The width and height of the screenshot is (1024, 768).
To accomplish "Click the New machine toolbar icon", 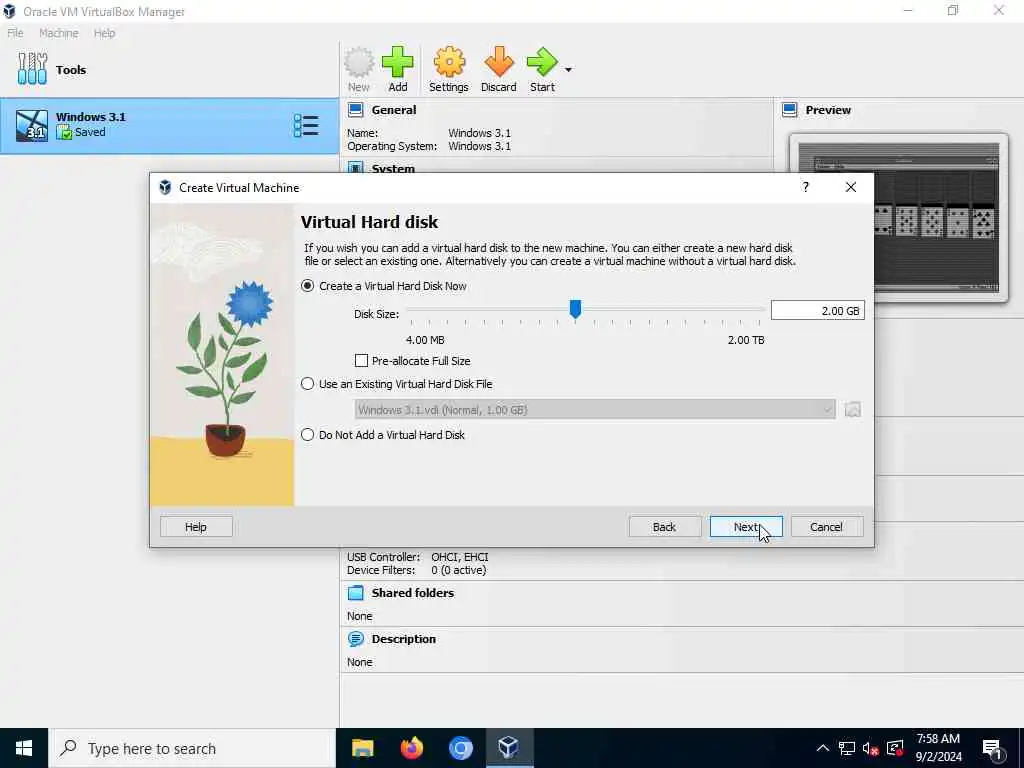I will point(359,69).
